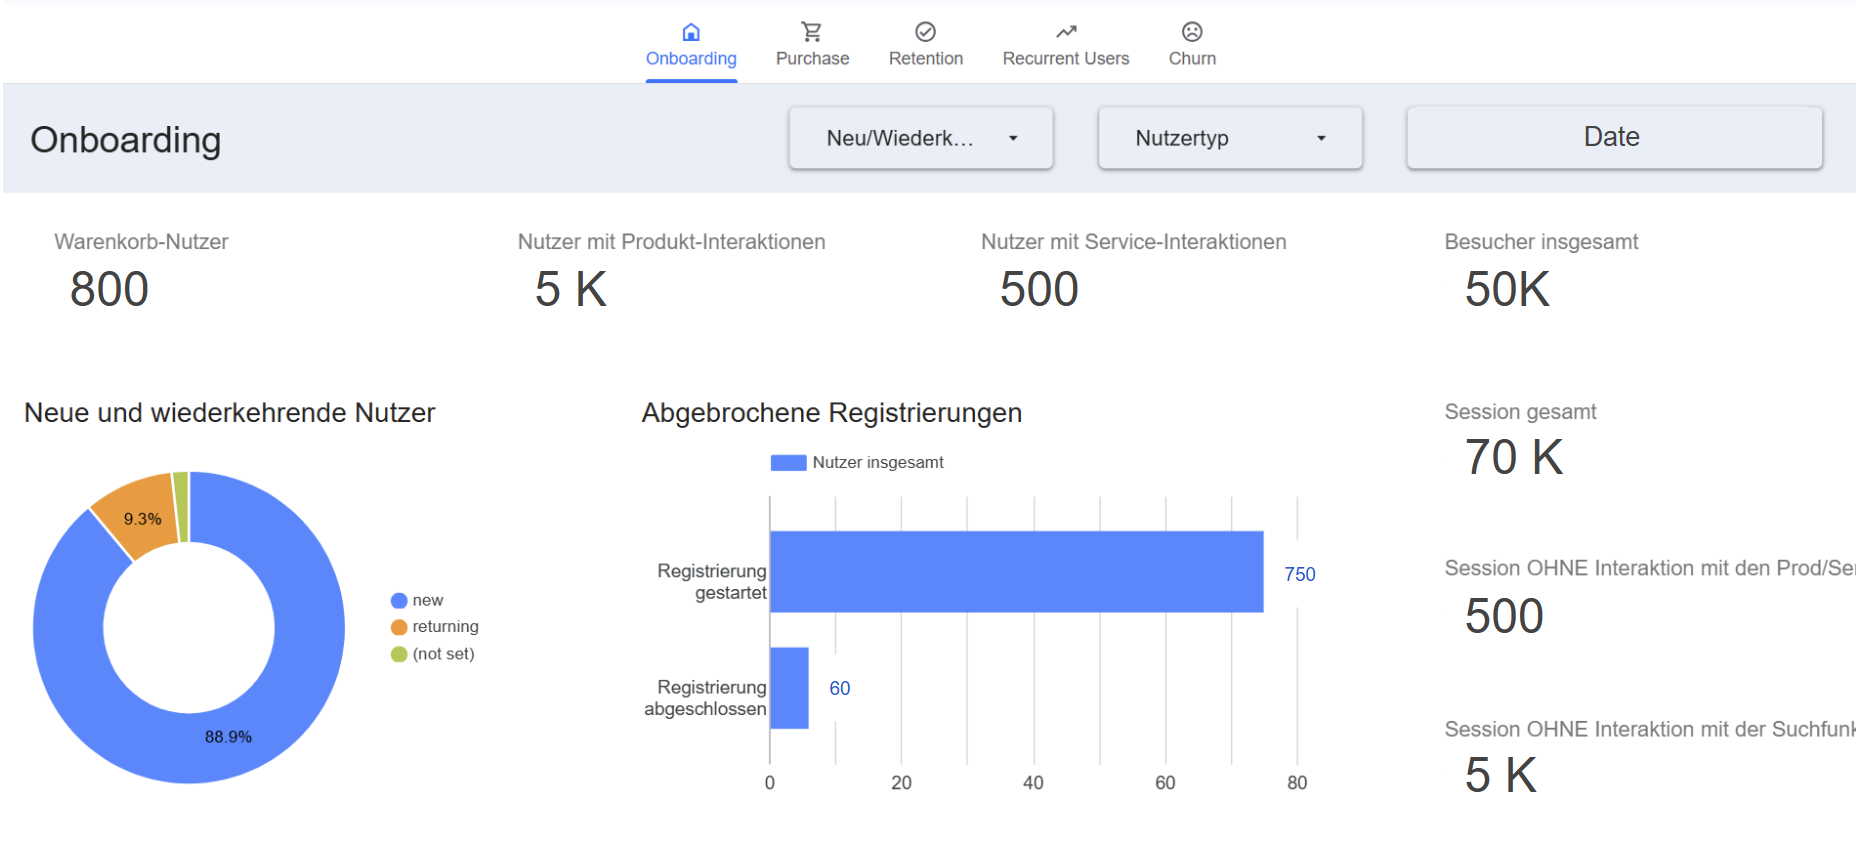This screenshot has height=853, width=1856.
Task: Click the green '(not set)' legend dot
Action: pos(399,654)
